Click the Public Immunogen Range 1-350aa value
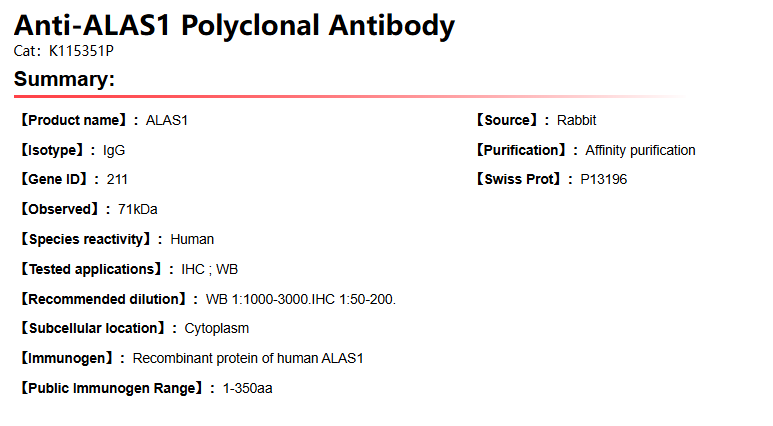 click(247, 388)
